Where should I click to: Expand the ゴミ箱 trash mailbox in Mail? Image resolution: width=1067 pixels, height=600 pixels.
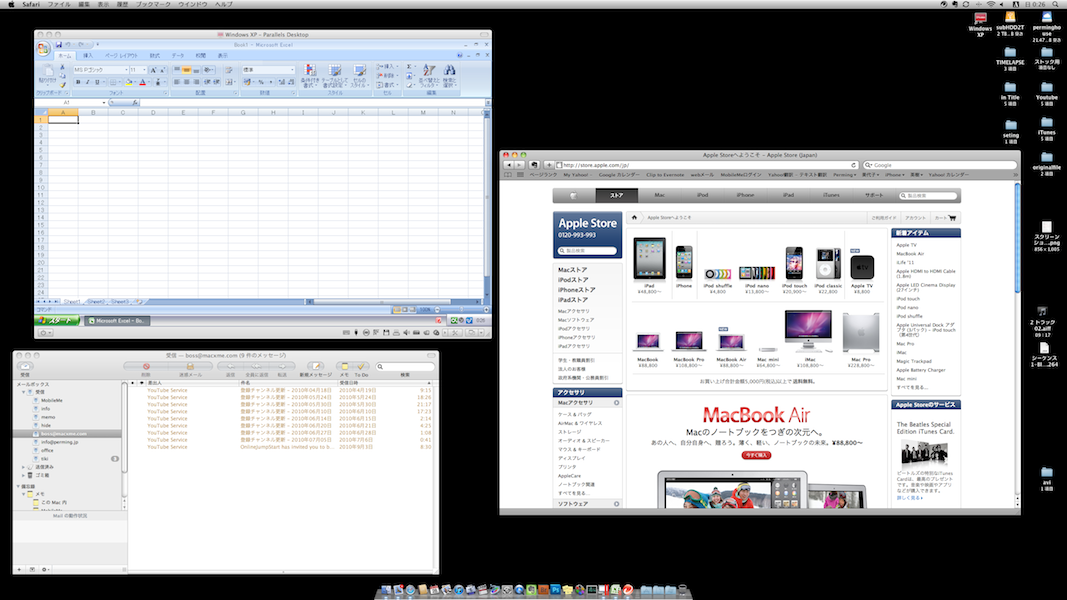click(24, 476)
